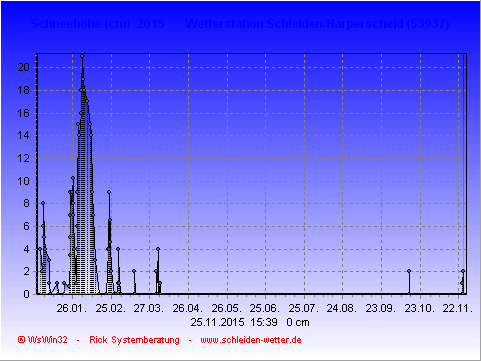
Task: Click the 25.02. date axis label
Action: (x=111, y=308)
